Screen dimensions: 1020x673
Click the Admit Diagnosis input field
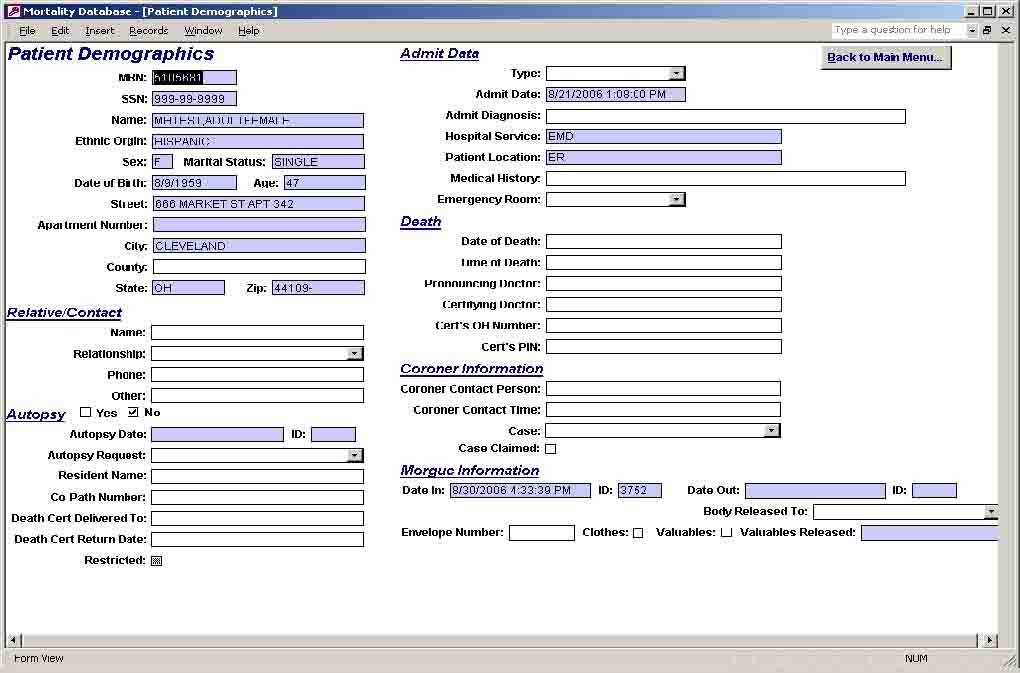(725, 116)
